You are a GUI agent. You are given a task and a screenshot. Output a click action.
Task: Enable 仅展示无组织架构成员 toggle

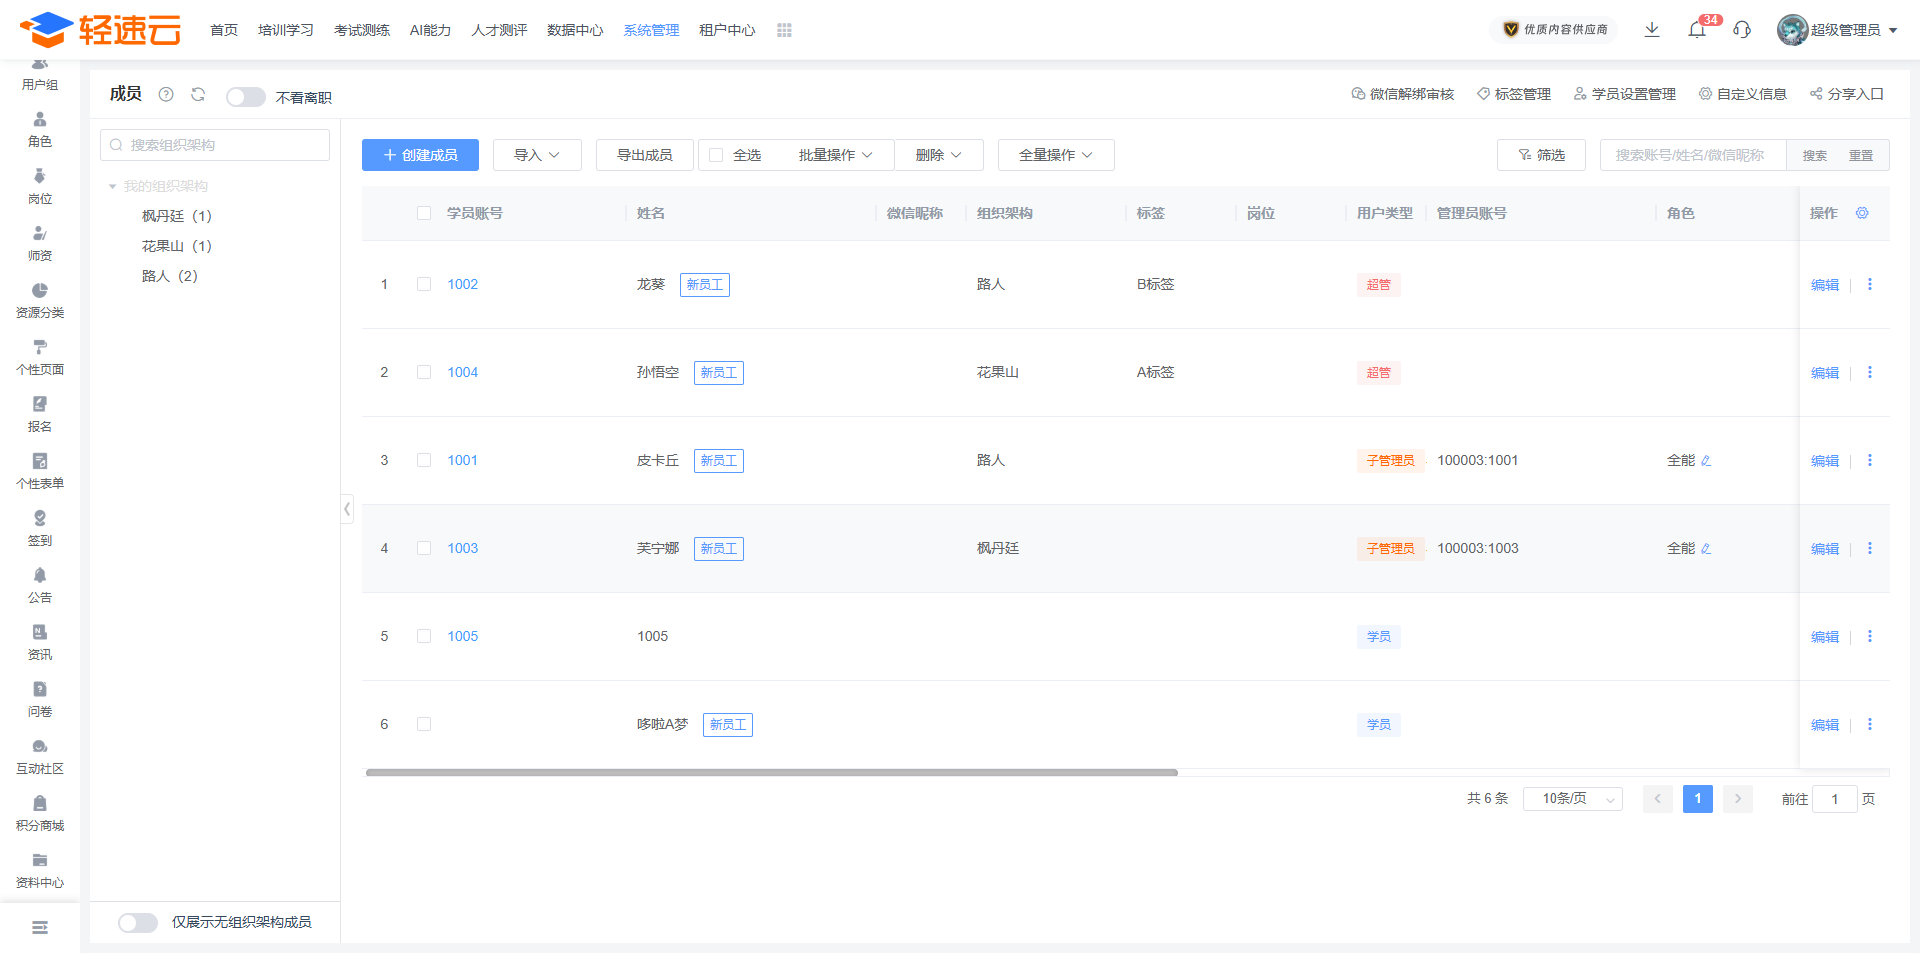click(x=138, y=922)
